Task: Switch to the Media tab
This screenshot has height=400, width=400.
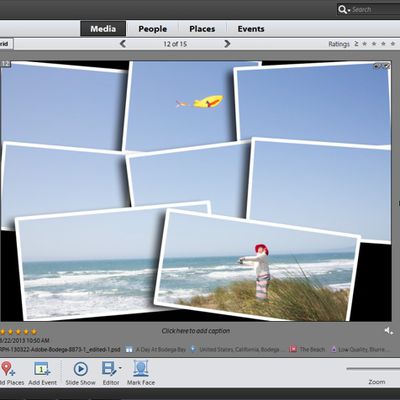Action: coord(103,29)
